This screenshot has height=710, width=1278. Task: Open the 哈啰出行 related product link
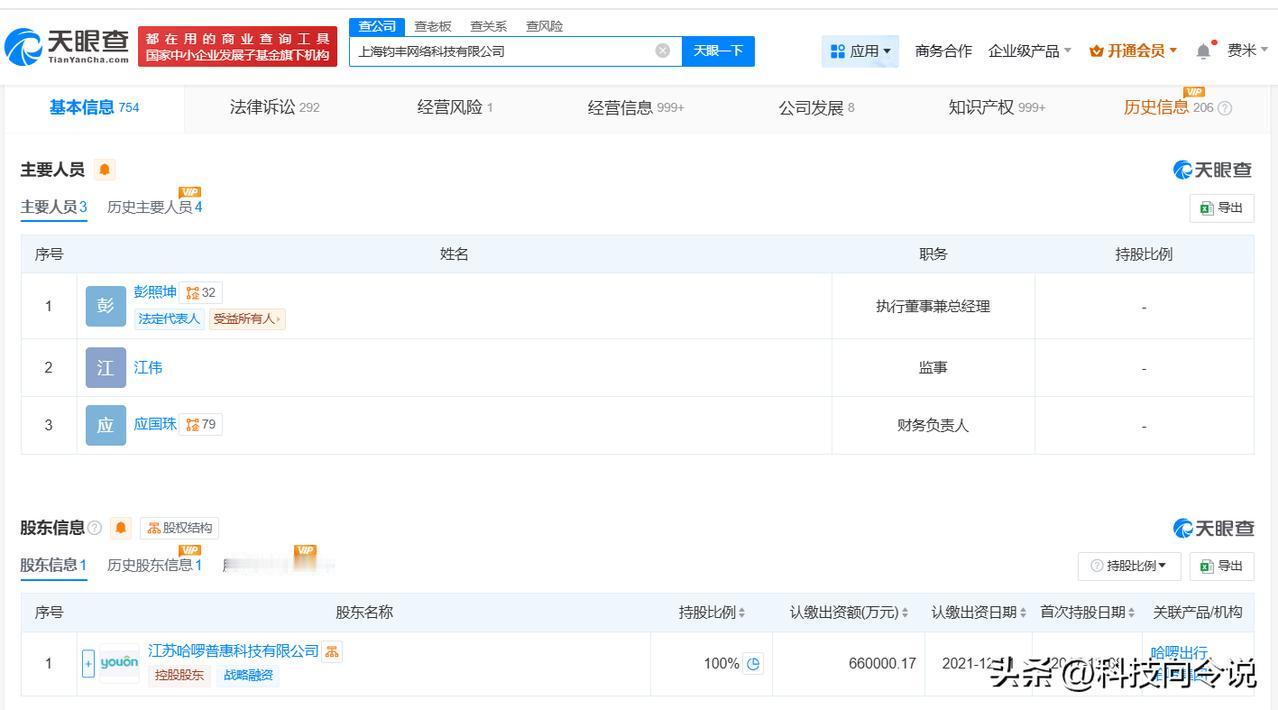click(x=1179, y=653)
